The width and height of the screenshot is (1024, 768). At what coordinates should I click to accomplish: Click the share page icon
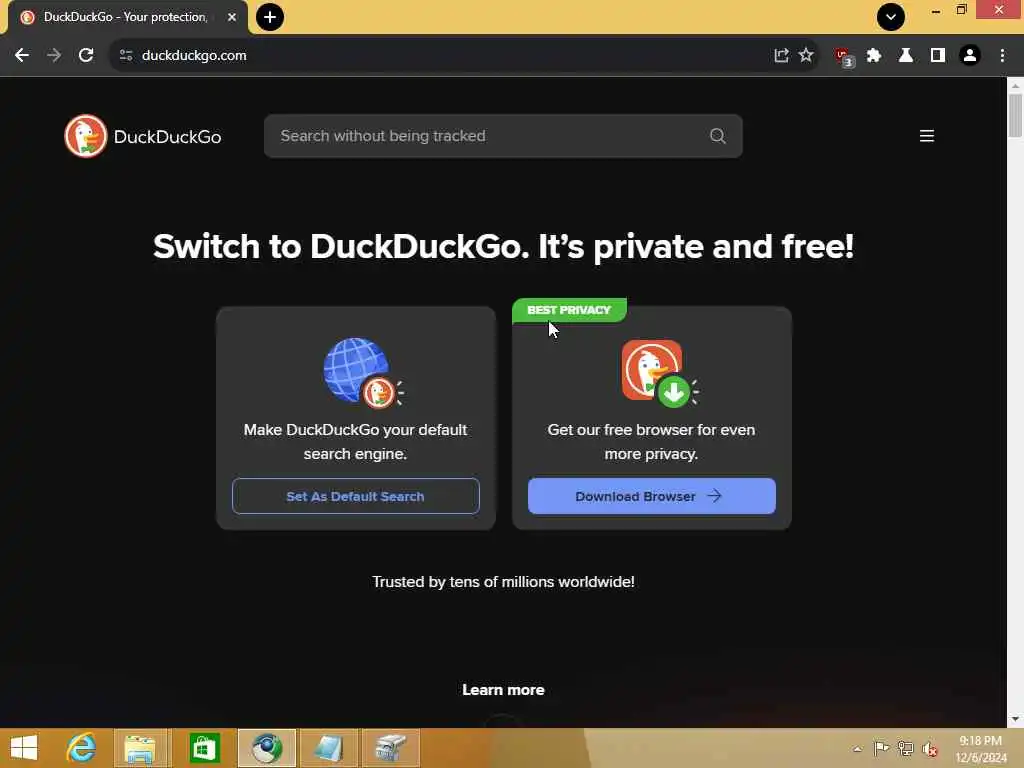(781, 56)
